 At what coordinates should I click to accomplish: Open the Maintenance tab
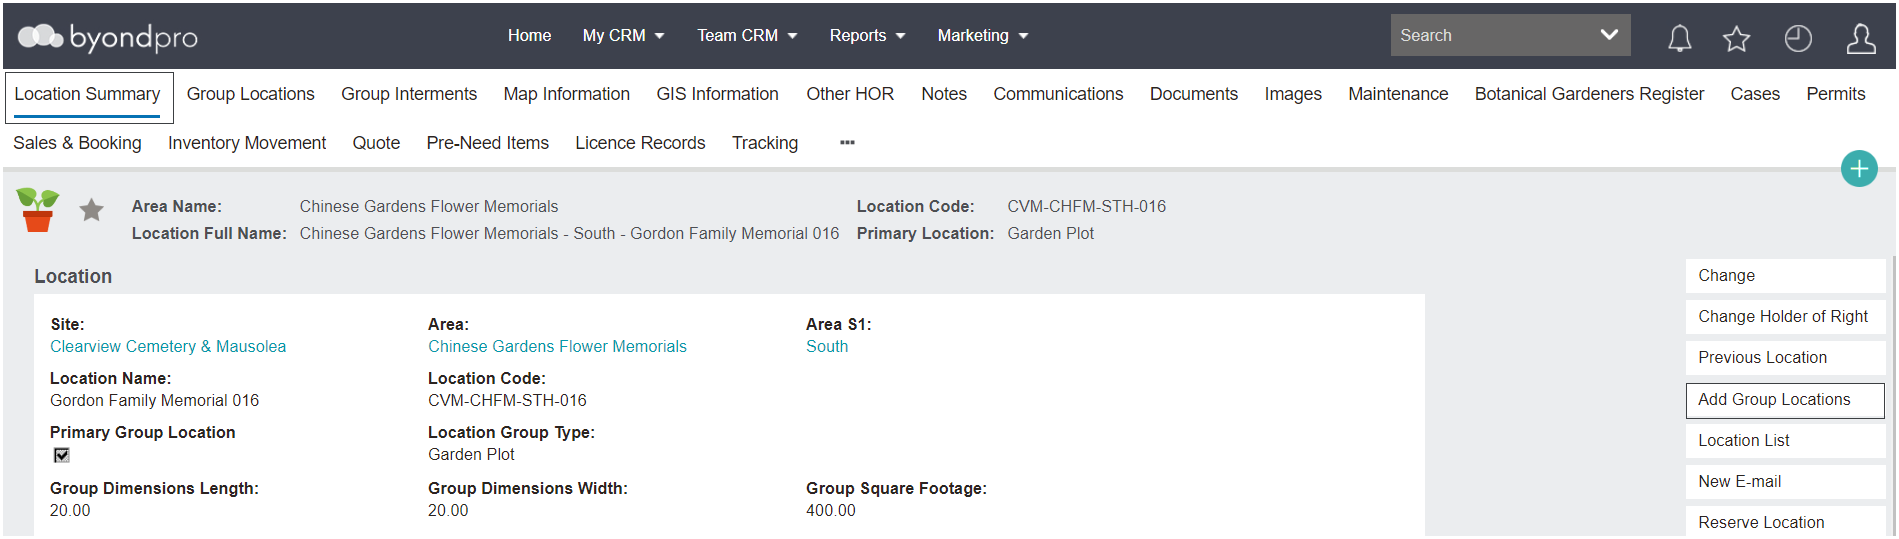coord(1398,94)
